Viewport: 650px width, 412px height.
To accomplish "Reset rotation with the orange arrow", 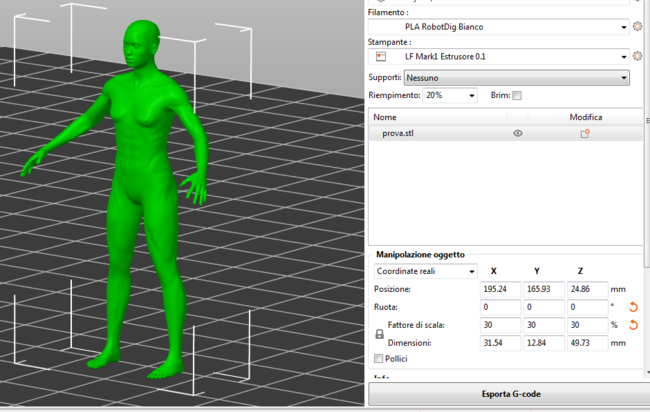I will pos(632,307).
